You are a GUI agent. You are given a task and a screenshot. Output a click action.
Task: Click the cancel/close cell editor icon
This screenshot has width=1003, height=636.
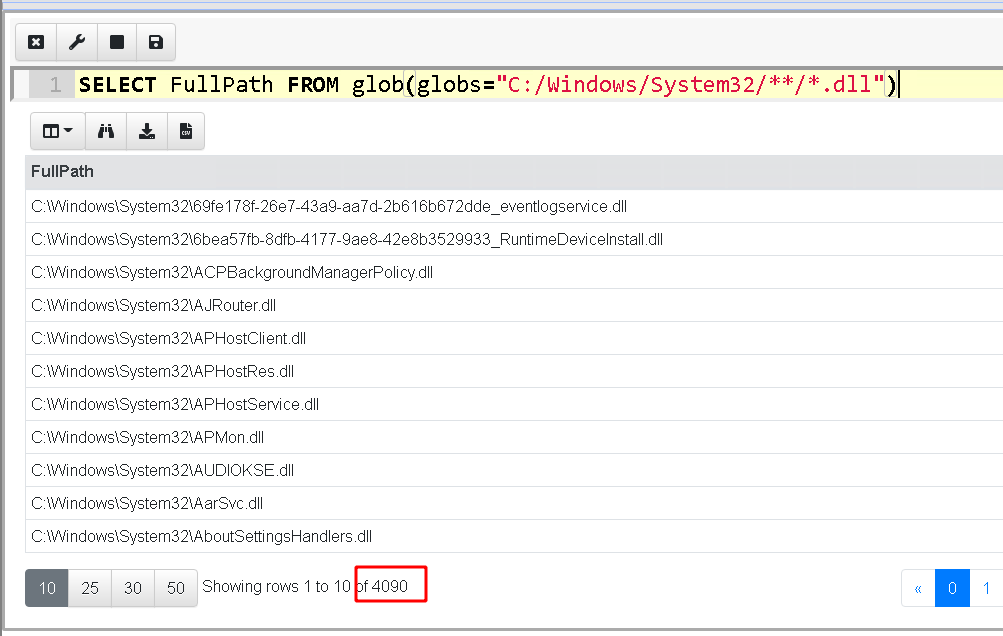coord(36,42)
